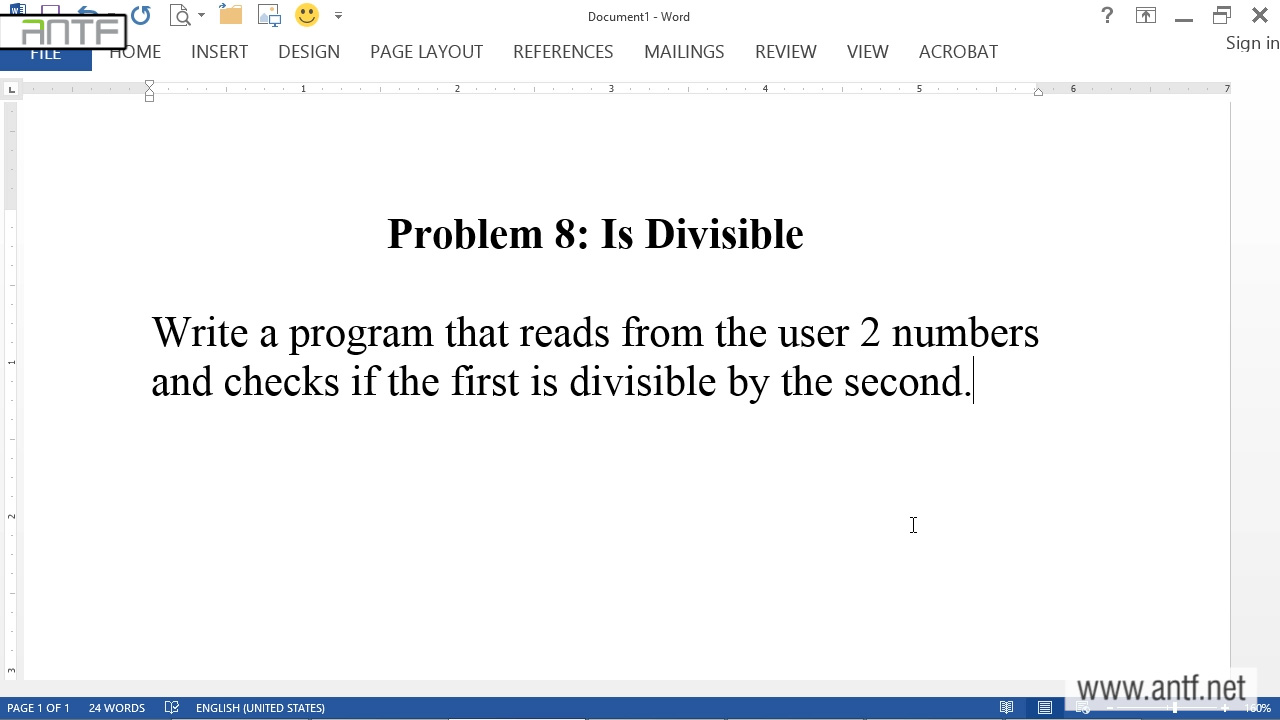This screenshot has height=720, width=1280.
Task: Click the Sign in link
Action: (x=1252, y=43)
